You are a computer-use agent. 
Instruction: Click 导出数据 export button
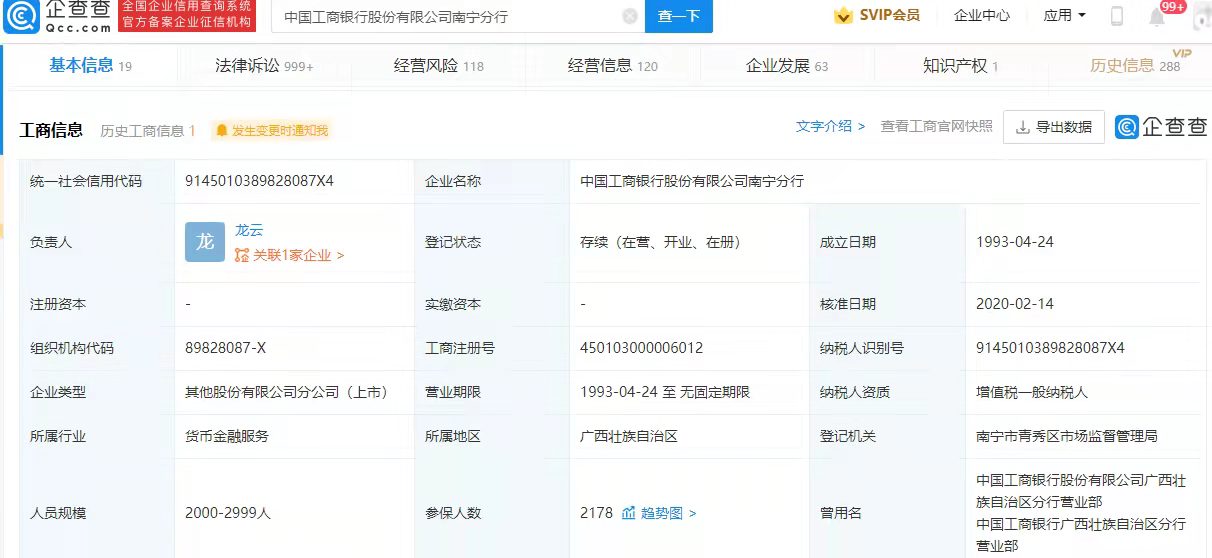click(x=1054, y=127)
